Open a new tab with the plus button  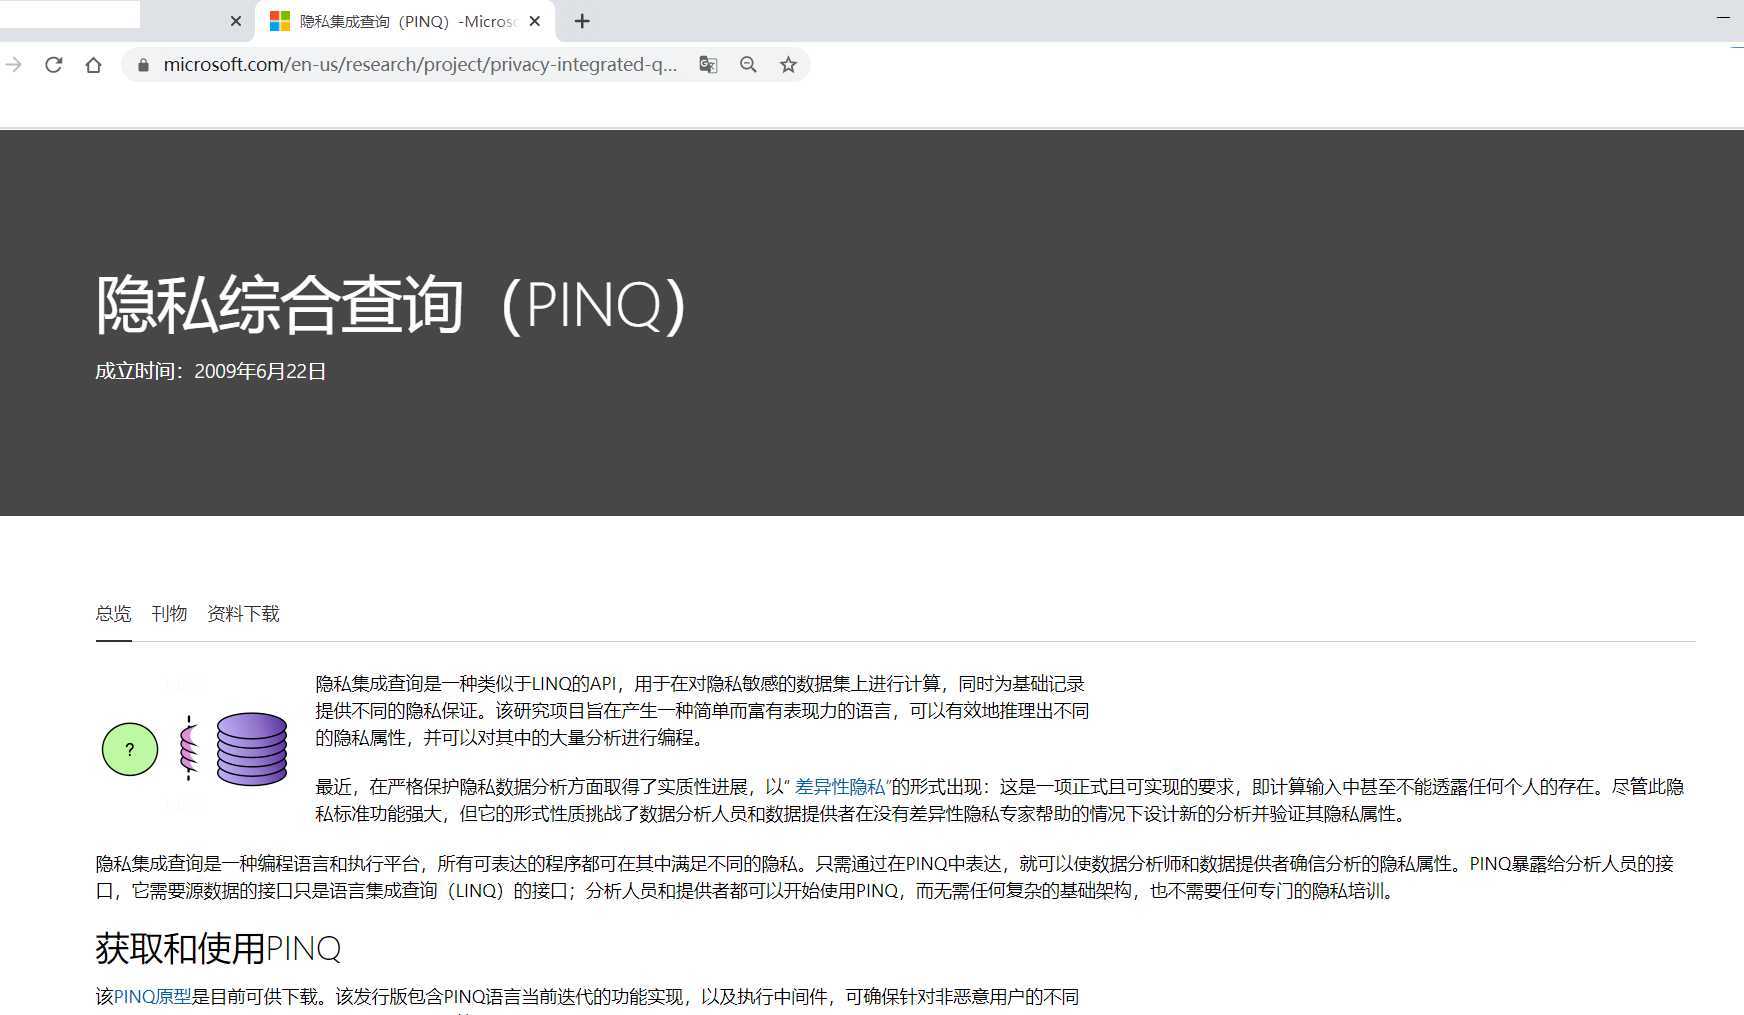click(582, 21)
